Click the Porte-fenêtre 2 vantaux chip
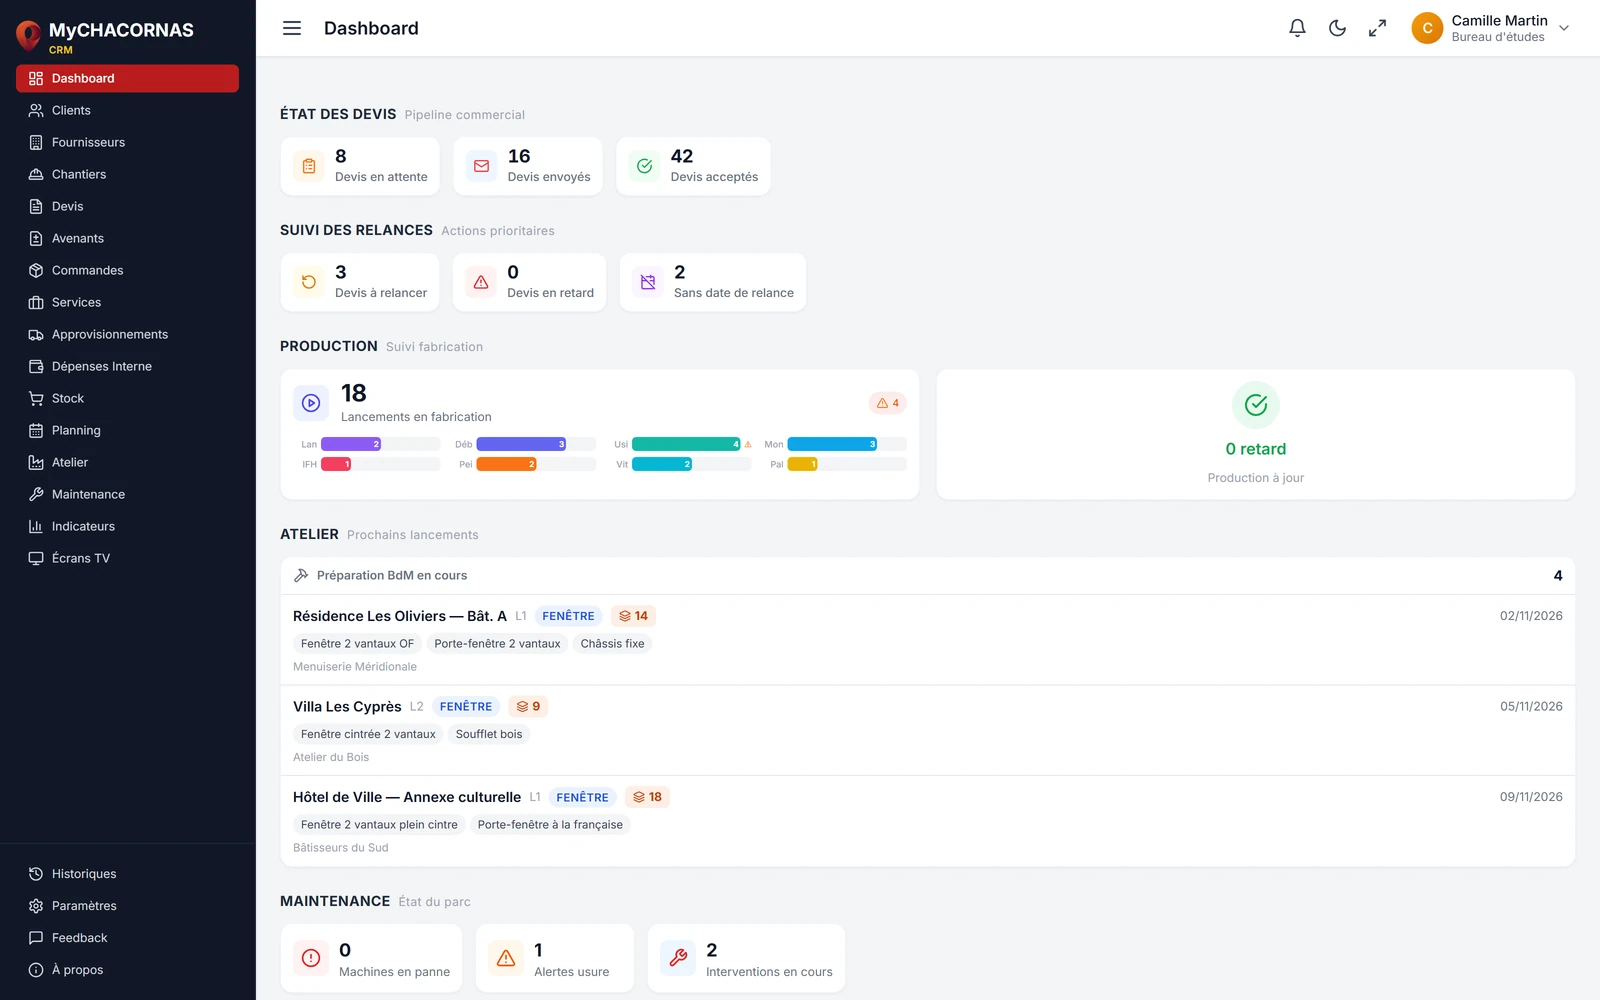Viewport: 1600px width, 1000px height. pos(497,644)
